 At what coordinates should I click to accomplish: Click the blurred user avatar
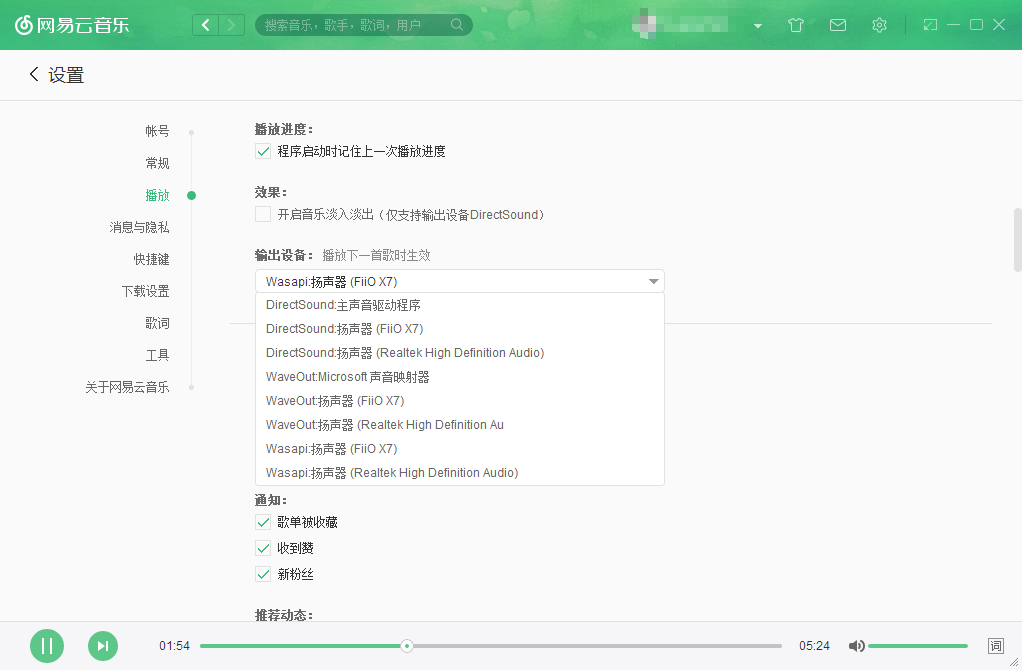[x=645, y=25]
